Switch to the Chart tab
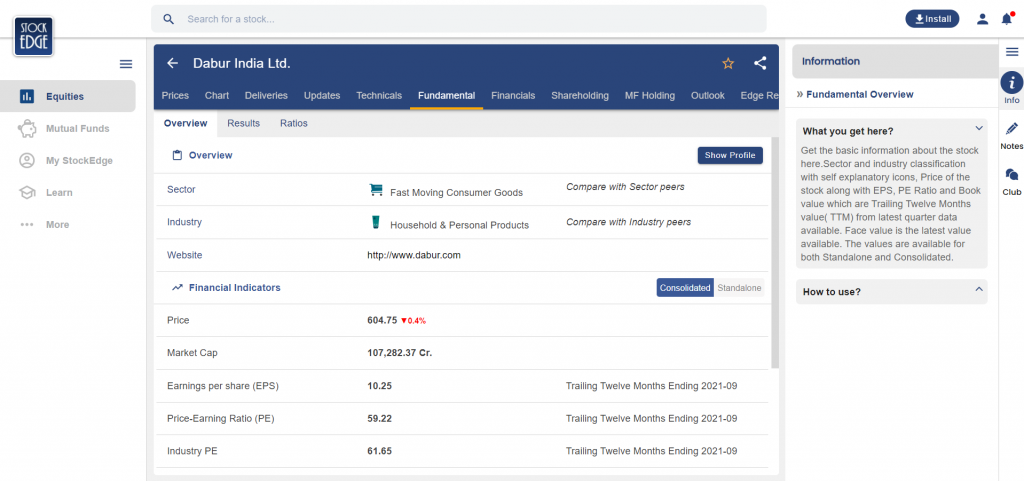 [217, 95]
